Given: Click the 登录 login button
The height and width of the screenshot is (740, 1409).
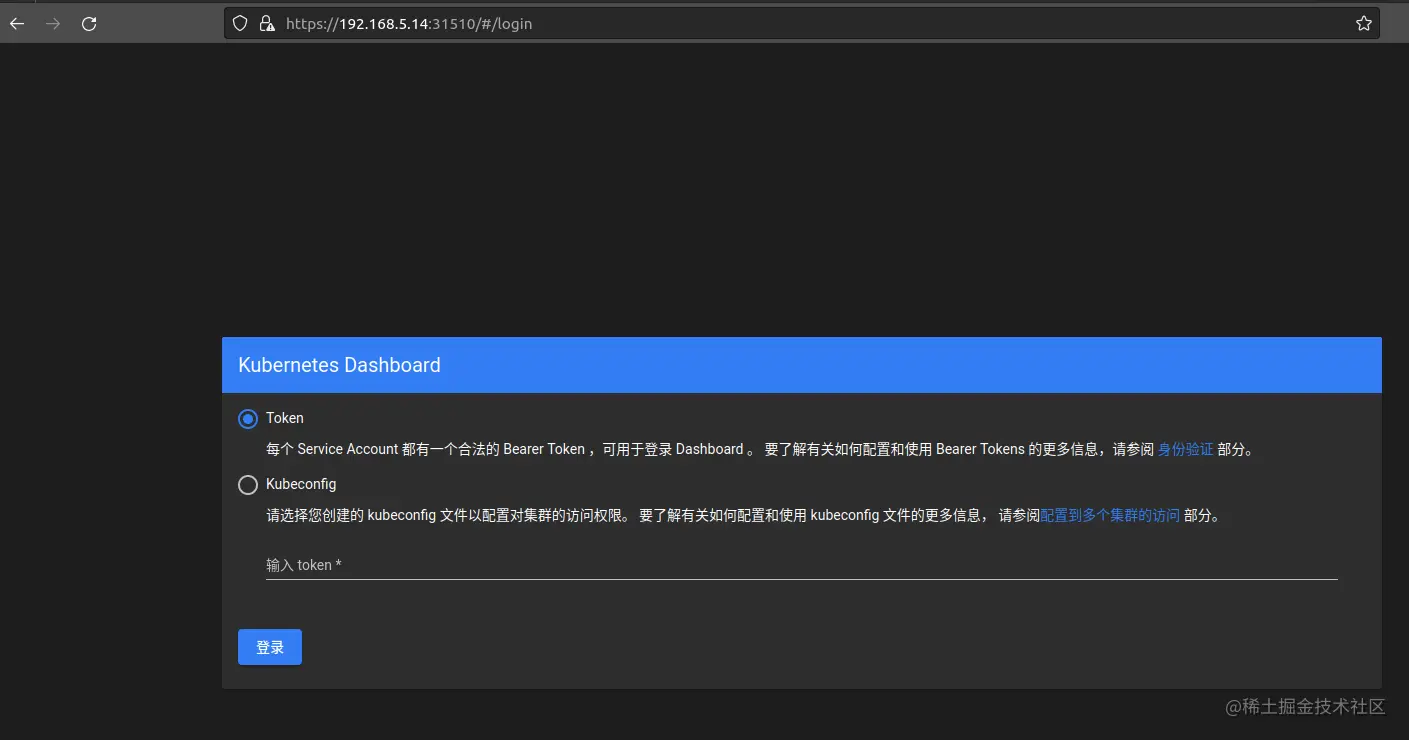Looking at the screenshot, I should 270,647.
